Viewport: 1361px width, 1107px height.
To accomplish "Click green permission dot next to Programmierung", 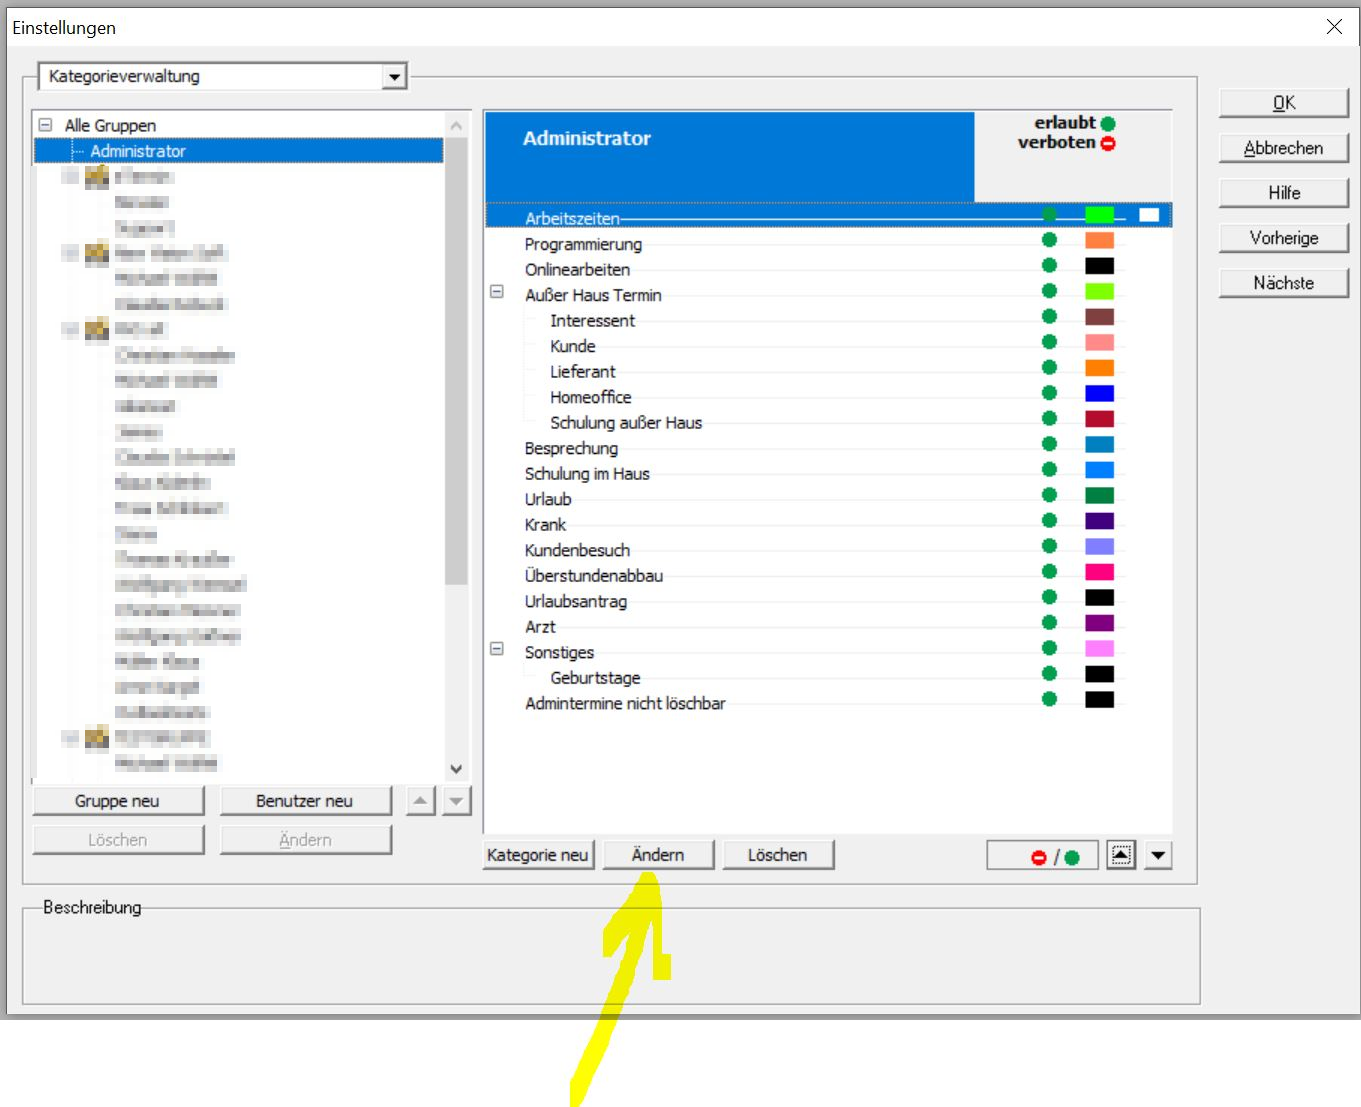I will click(x=1049, y=240).
